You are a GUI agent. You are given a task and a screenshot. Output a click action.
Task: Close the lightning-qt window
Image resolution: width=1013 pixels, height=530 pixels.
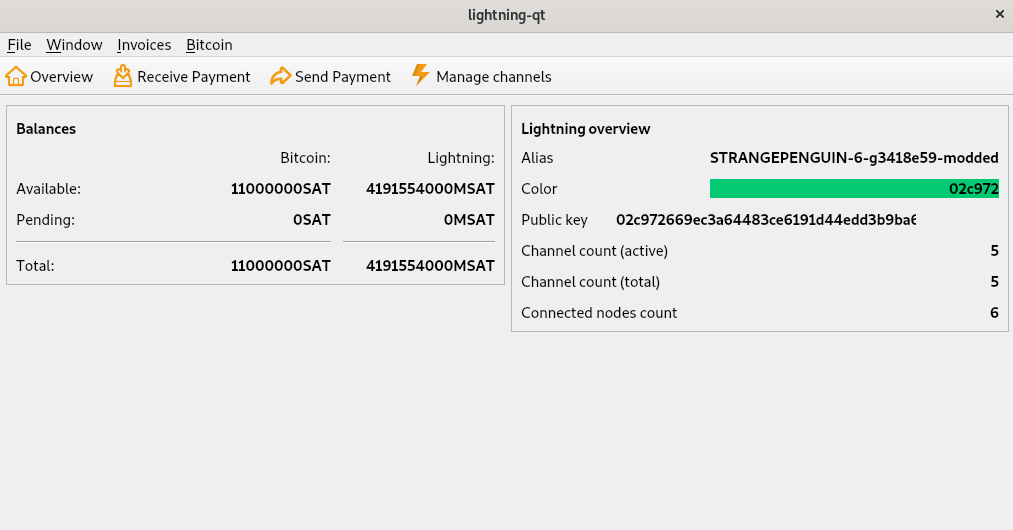(x=999, y=14)
